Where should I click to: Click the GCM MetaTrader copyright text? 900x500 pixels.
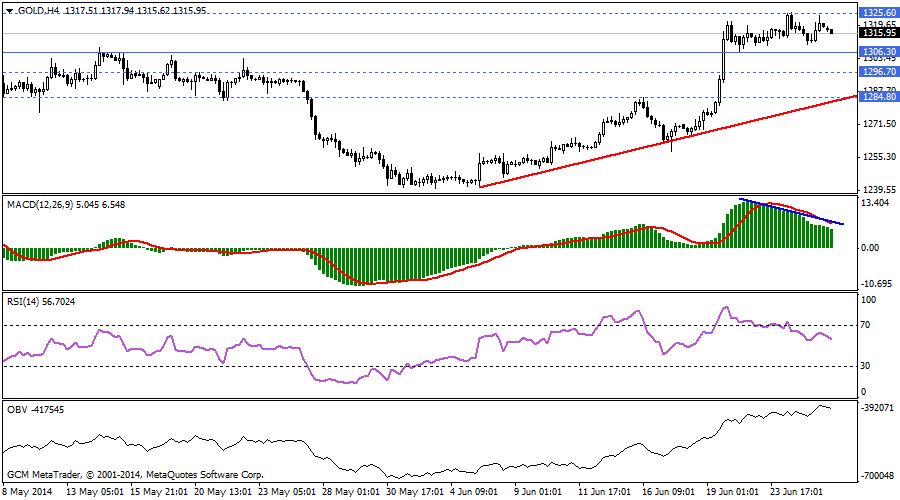click(135, 475)
